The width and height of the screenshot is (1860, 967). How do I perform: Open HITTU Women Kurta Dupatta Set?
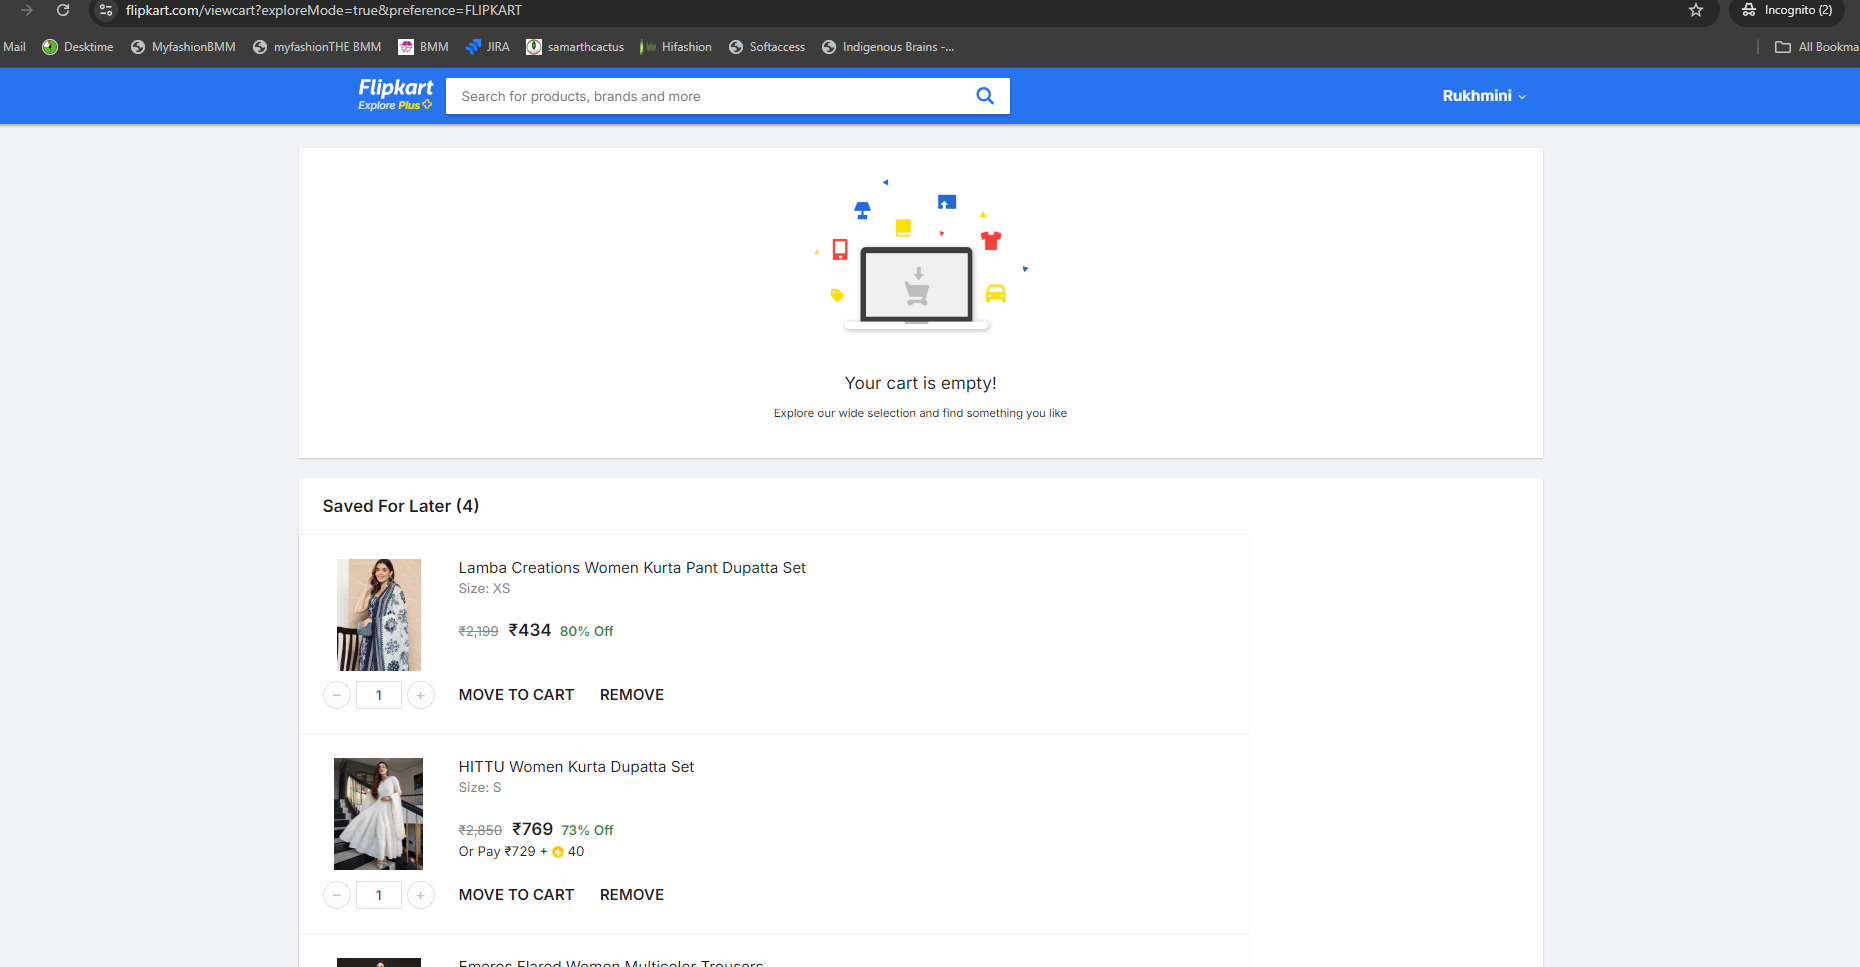576,767
